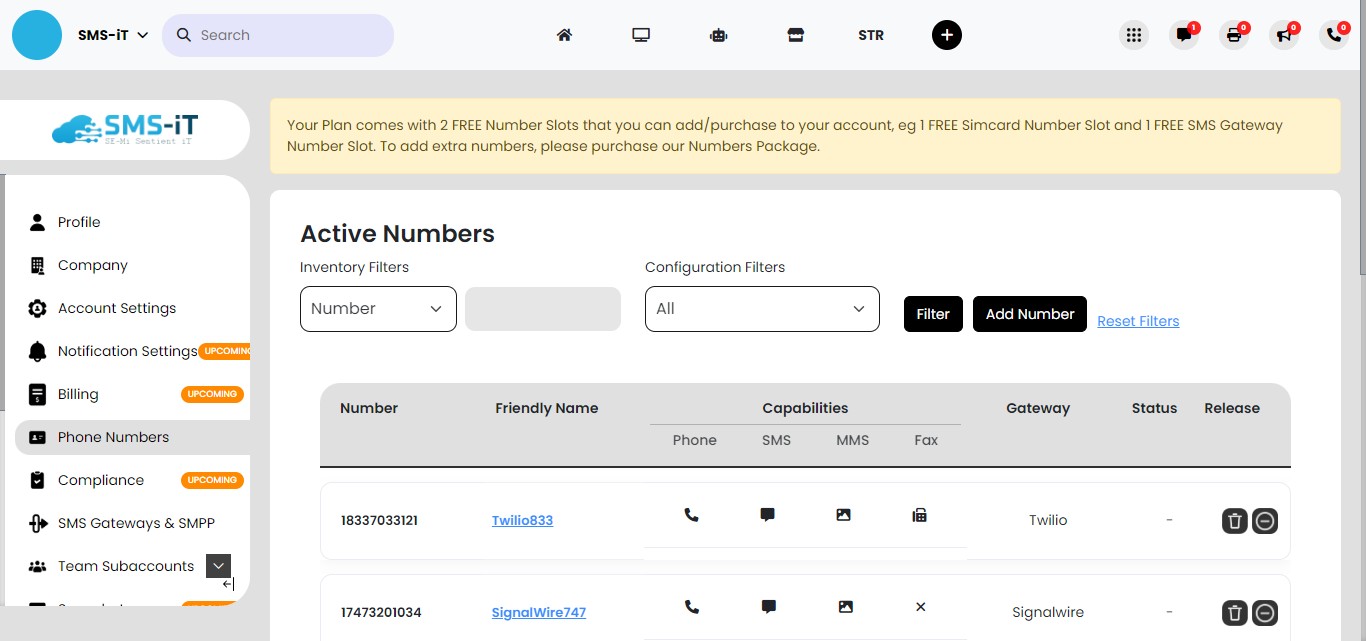The image size is (1366, 641).
Task: Click the robot icon in top navigation
Action: (x=718, y=35)
